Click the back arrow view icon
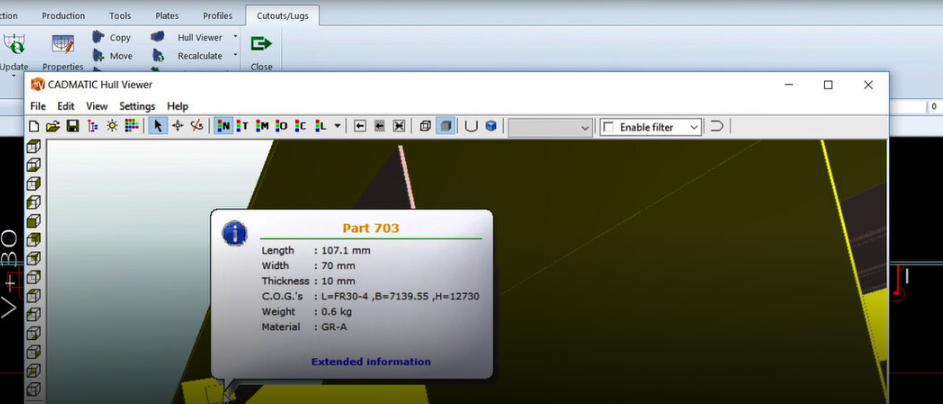 [360, 126]
